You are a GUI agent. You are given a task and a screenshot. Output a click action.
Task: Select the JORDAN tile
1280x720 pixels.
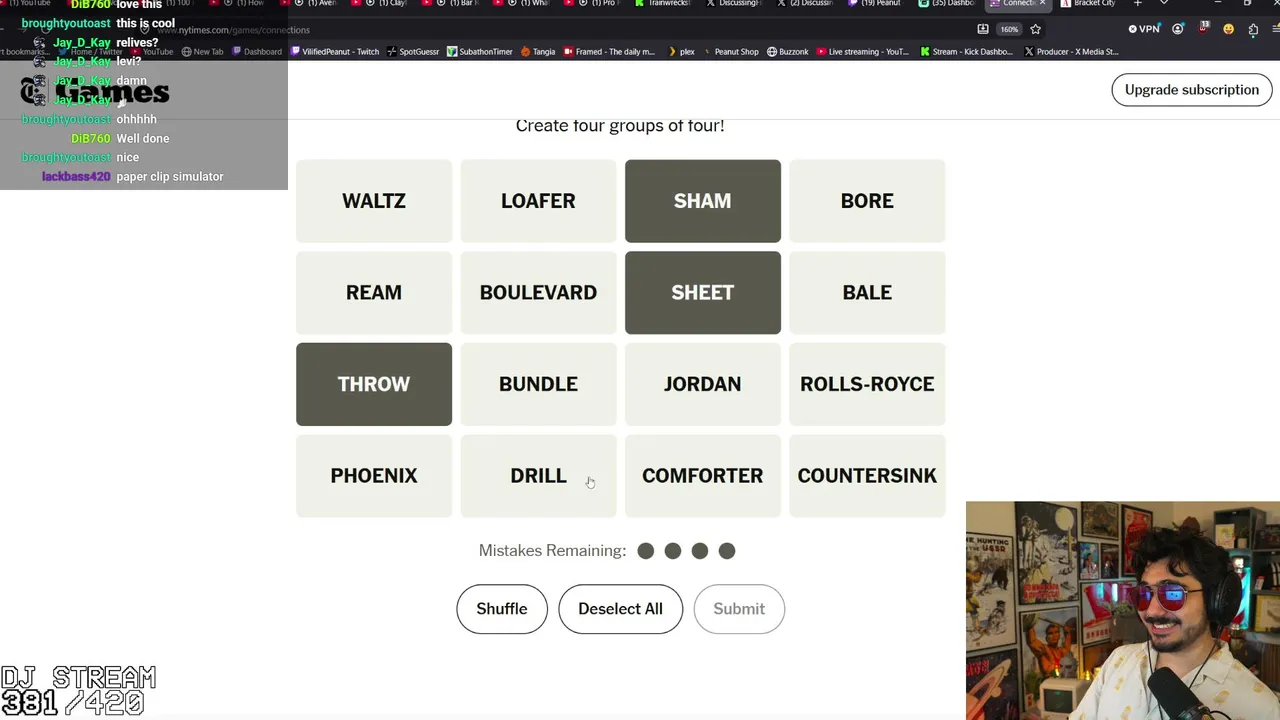tap(703, 384)
